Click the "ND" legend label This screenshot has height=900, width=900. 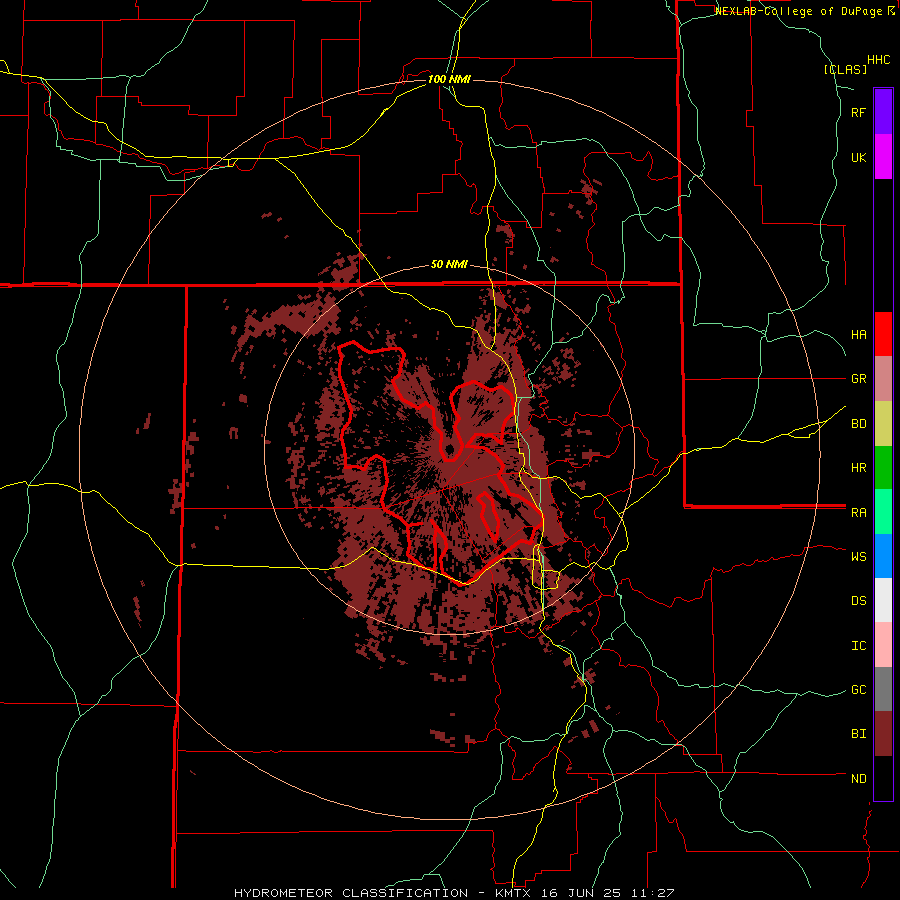tap(859, 779)
